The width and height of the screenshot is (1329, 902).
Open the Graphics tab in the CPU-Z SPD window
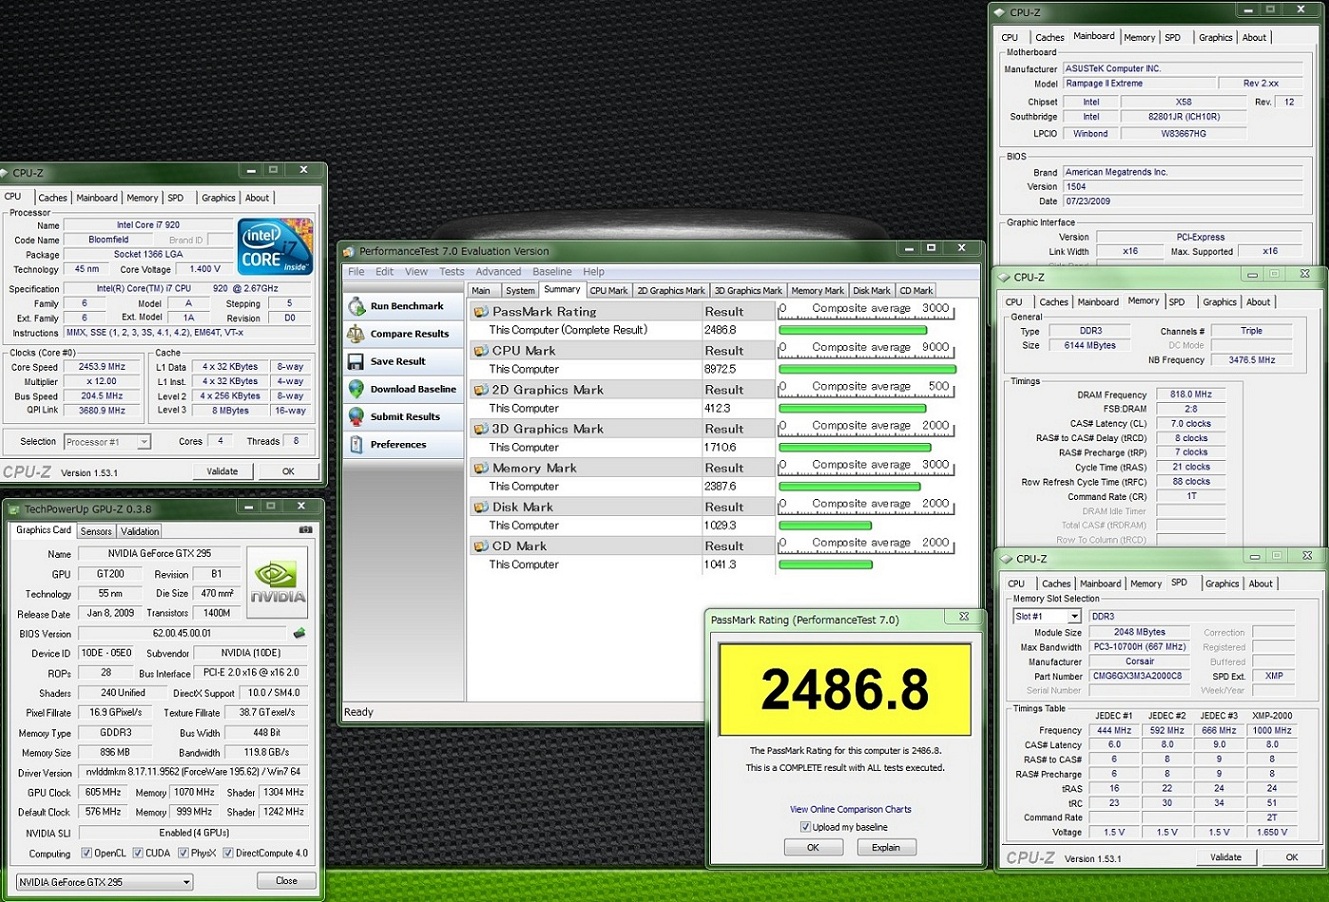click(x=1222, y=584)
